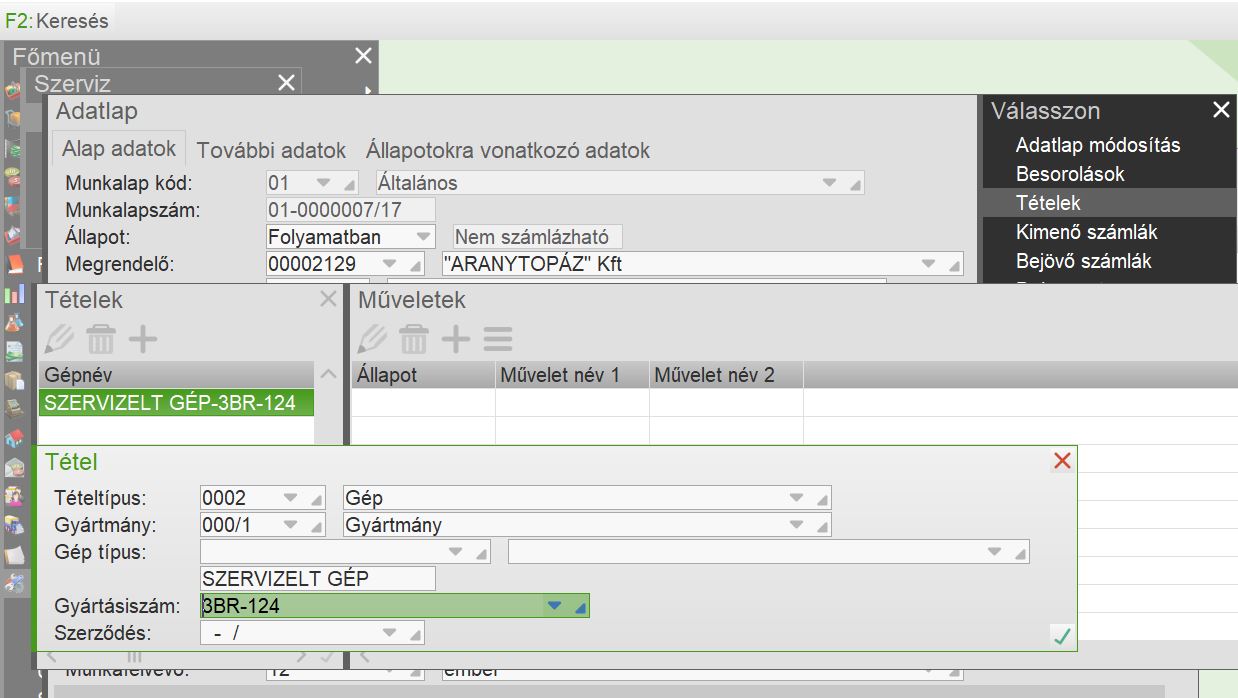Open the house icon in sidebar
This screenshot has width=1238, height=698.
point(14,438)
